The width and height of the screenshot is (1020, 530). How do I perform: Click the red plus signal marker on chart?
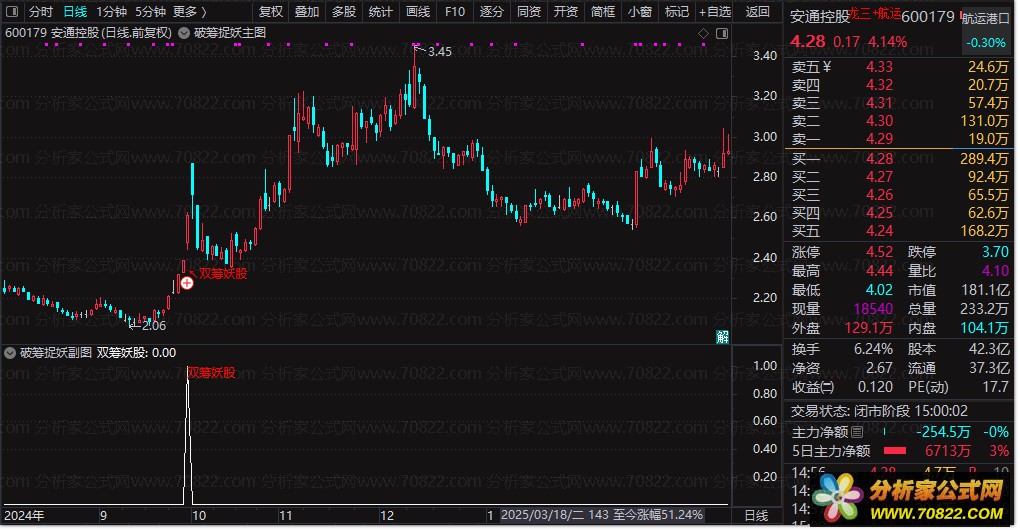[x=187, y=283]
